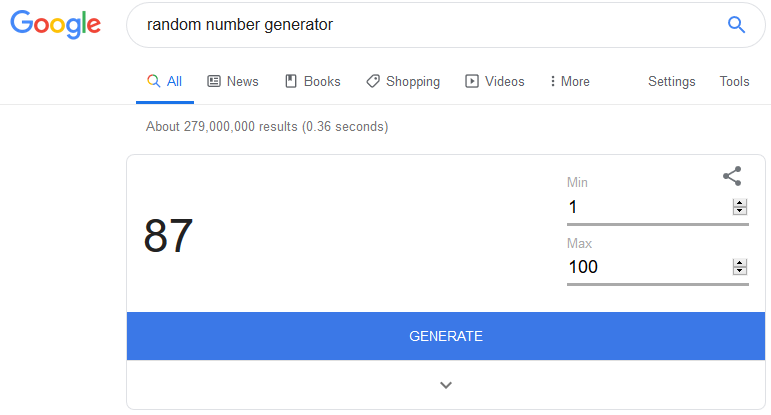Click the search box text field
The height and width of the screenshot is (415, 771).
(x=420, y=25)
